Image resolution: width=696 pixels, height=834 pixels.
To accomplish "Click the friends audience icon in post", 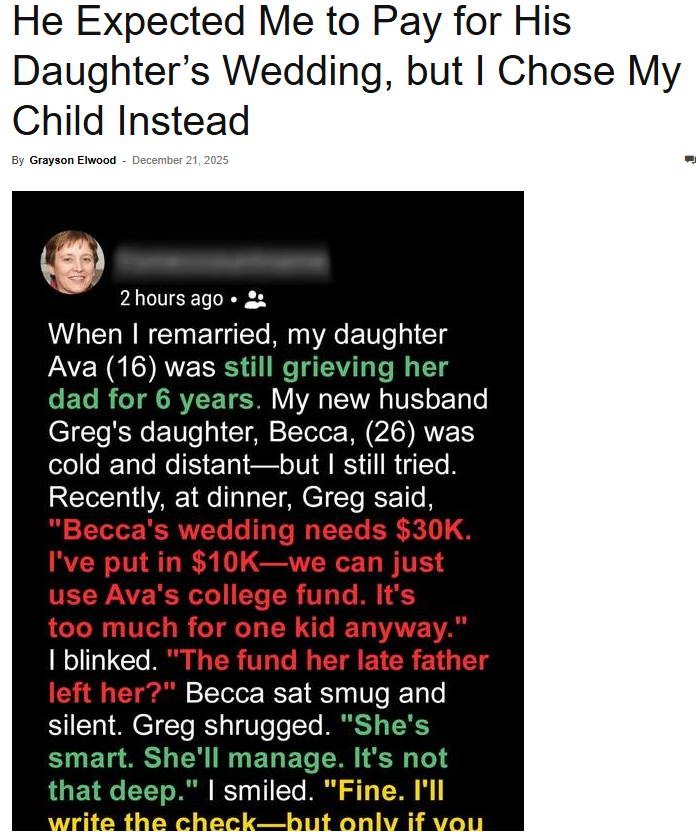I will point(255,298).
